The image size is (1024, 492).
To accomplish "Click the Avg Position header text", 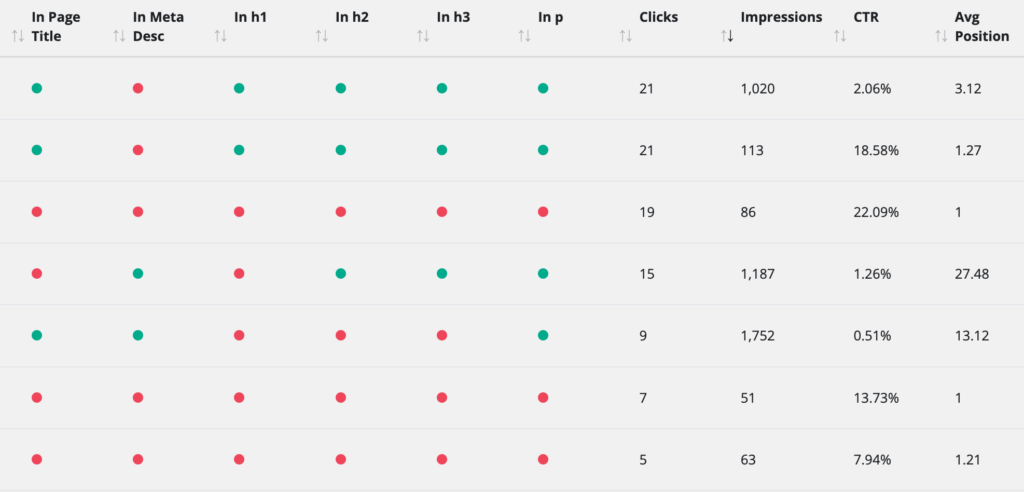I will [982, 27].
